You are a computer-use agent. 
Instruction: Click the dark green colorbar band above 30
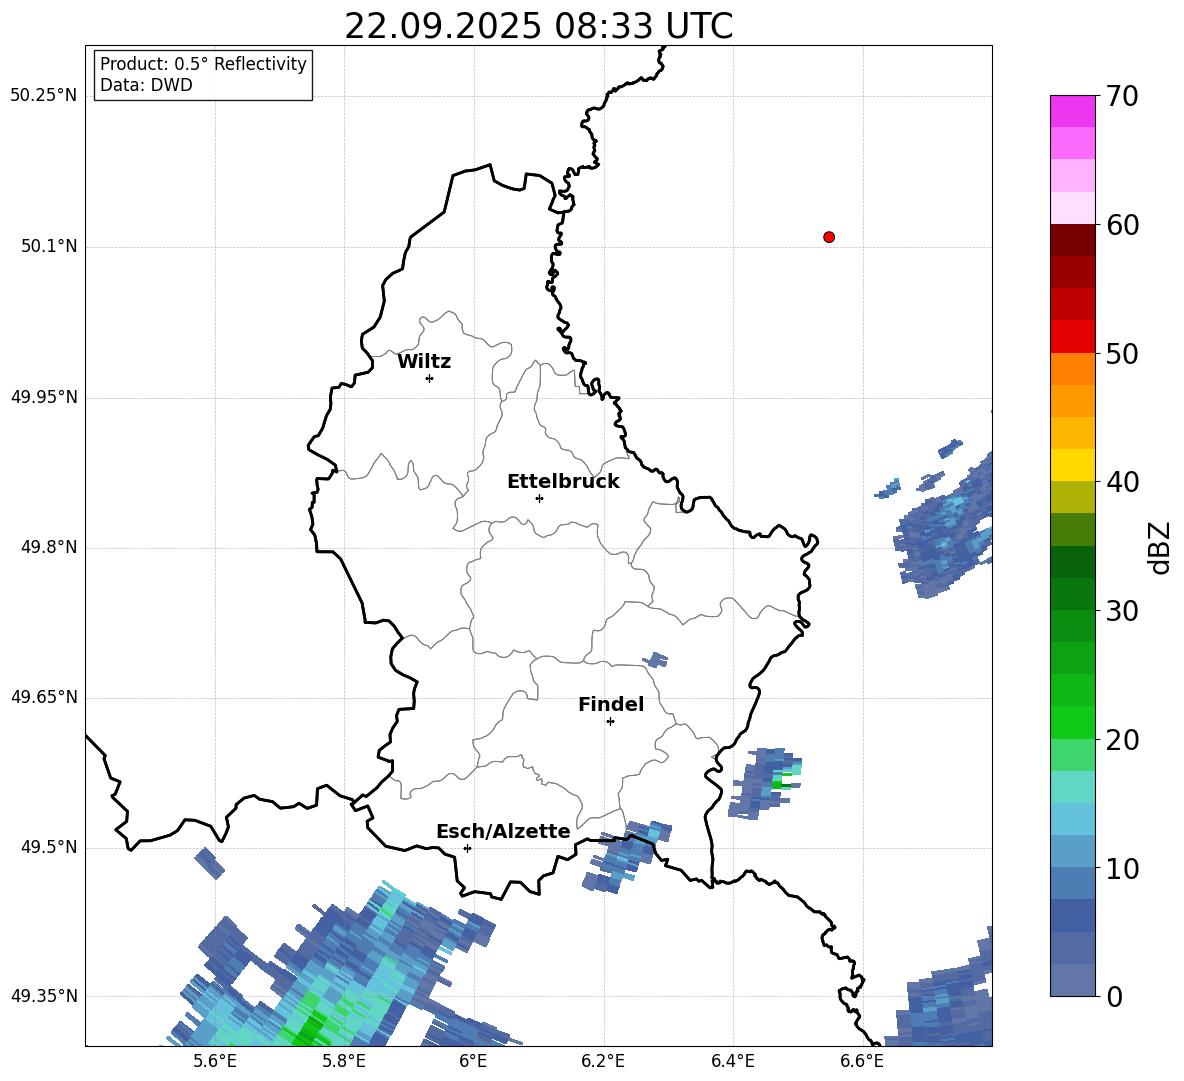click(1072, 562)
